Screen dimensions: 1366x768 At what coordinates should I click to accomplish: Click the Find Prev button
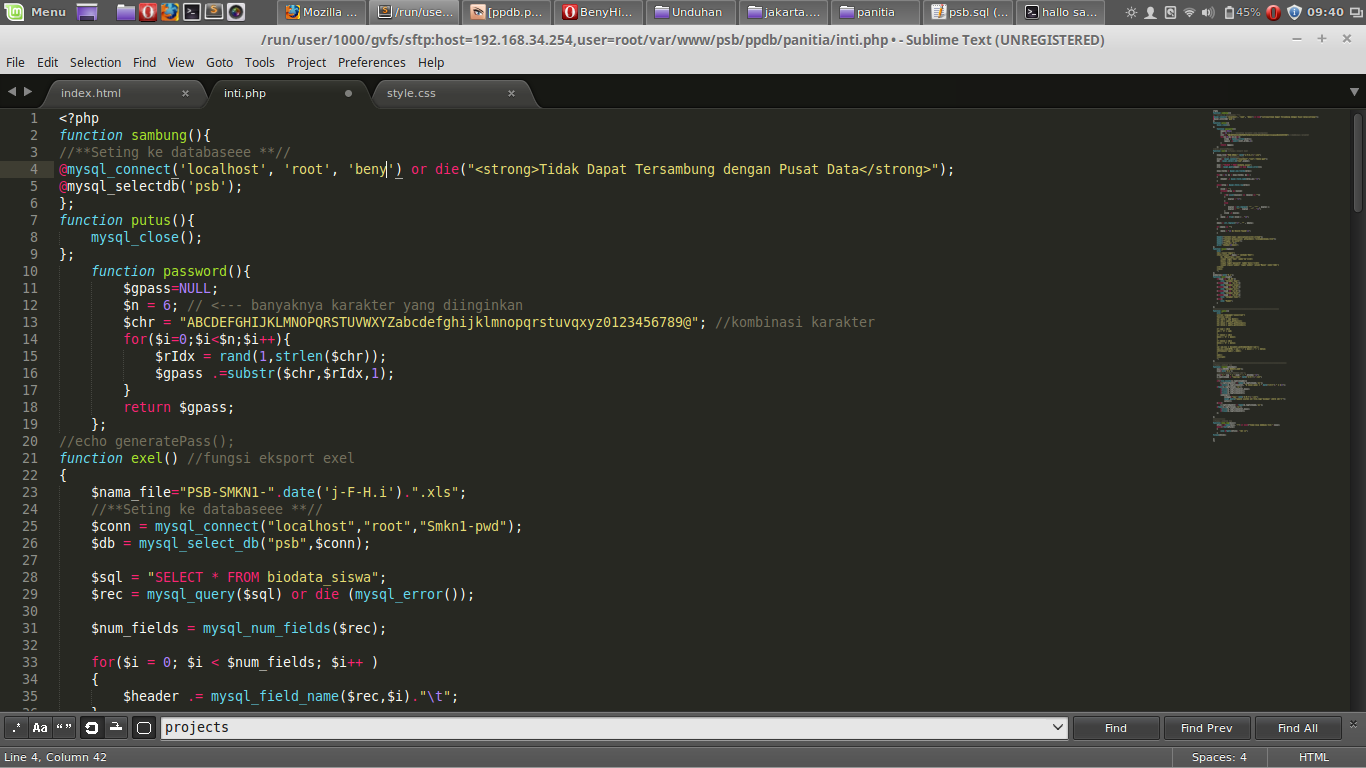point(1207,728)
